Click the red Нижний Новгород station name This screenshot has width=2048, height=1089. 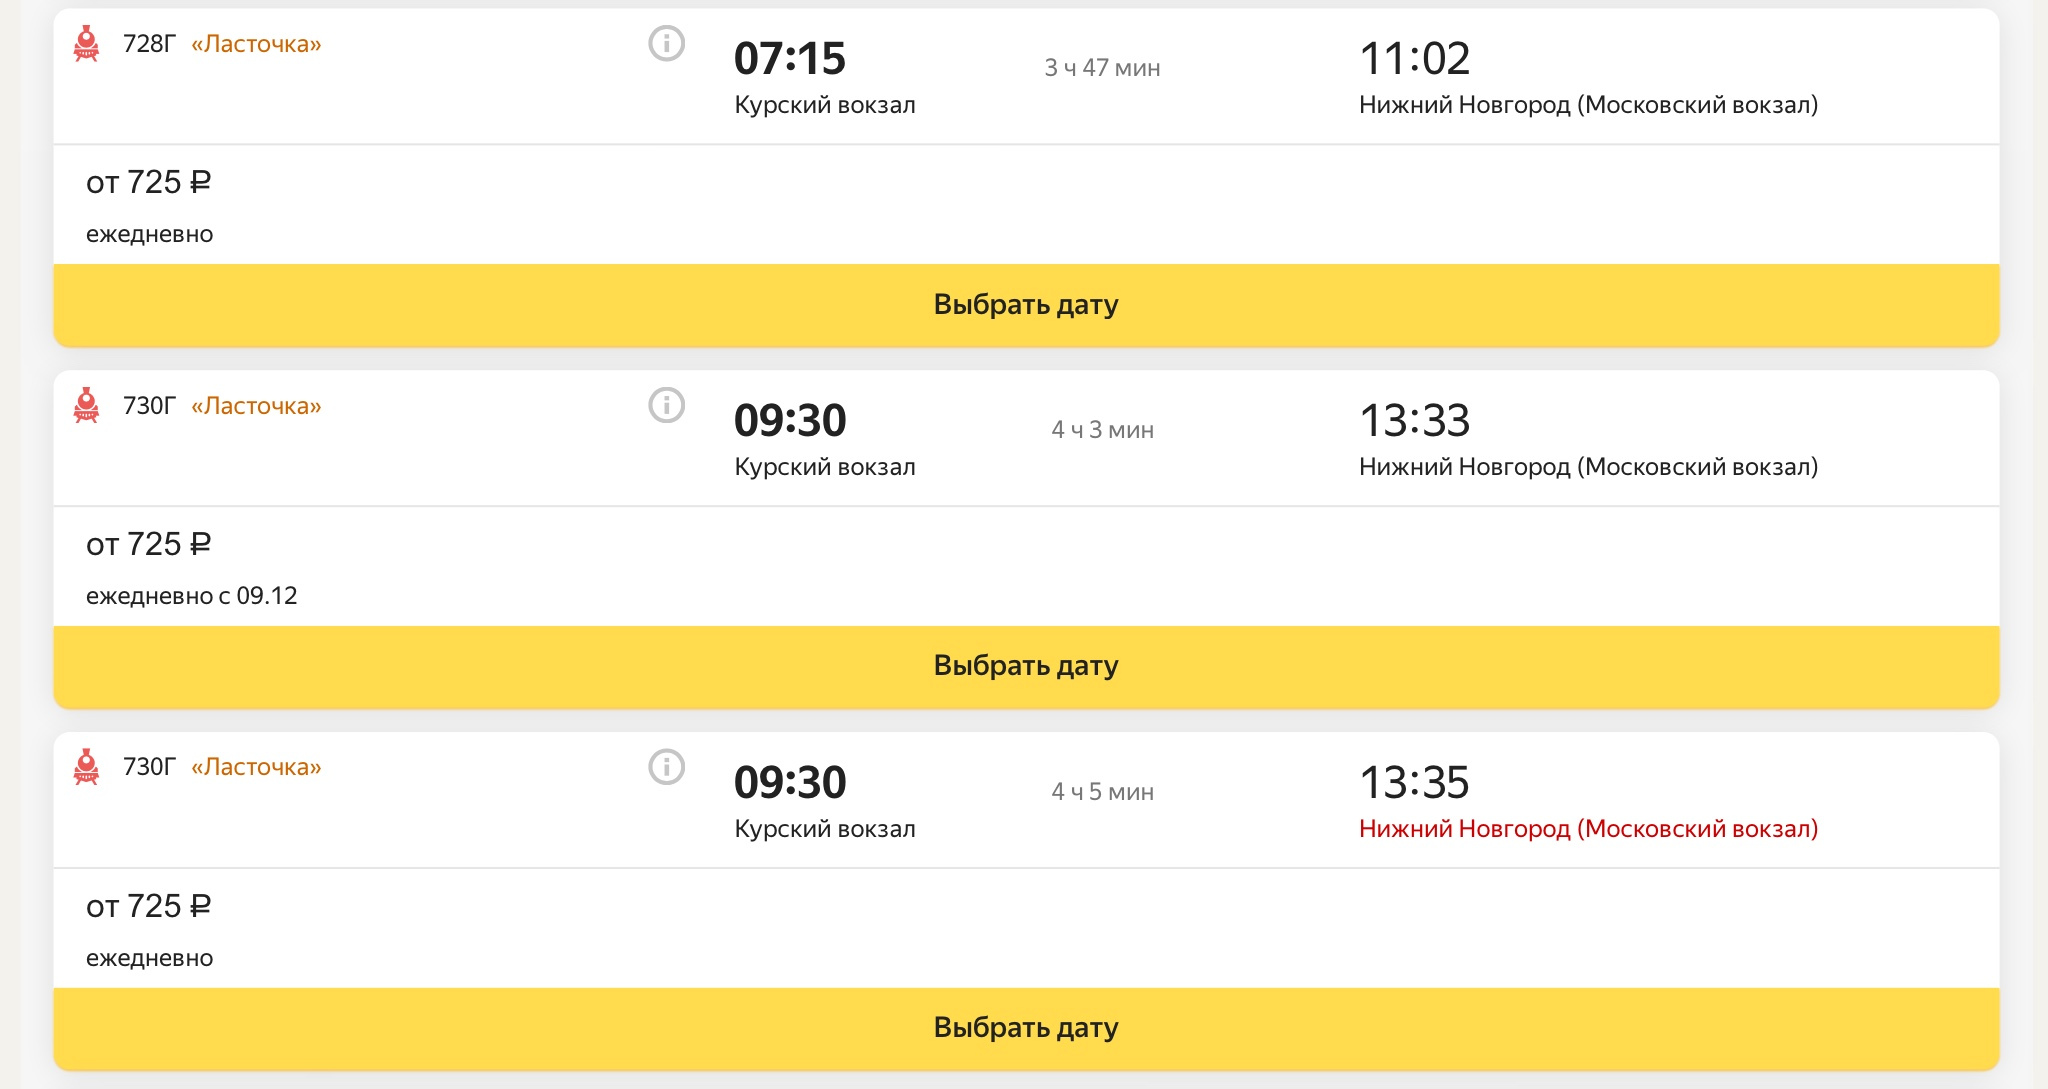1588,829
